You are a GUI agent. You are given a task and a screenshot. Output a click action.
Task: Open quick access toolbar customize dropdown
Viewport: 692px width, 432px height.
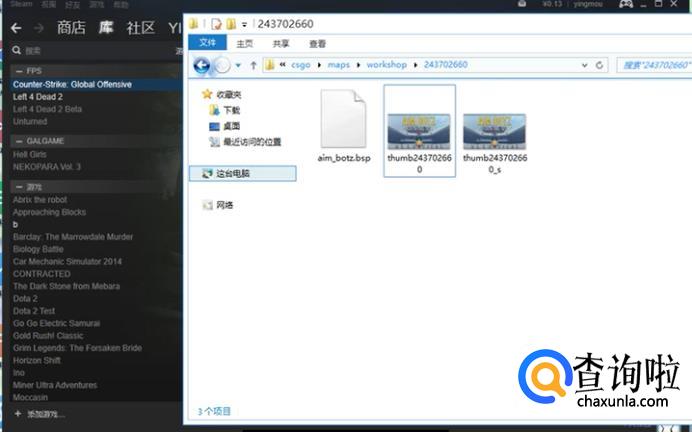(244, 25)
